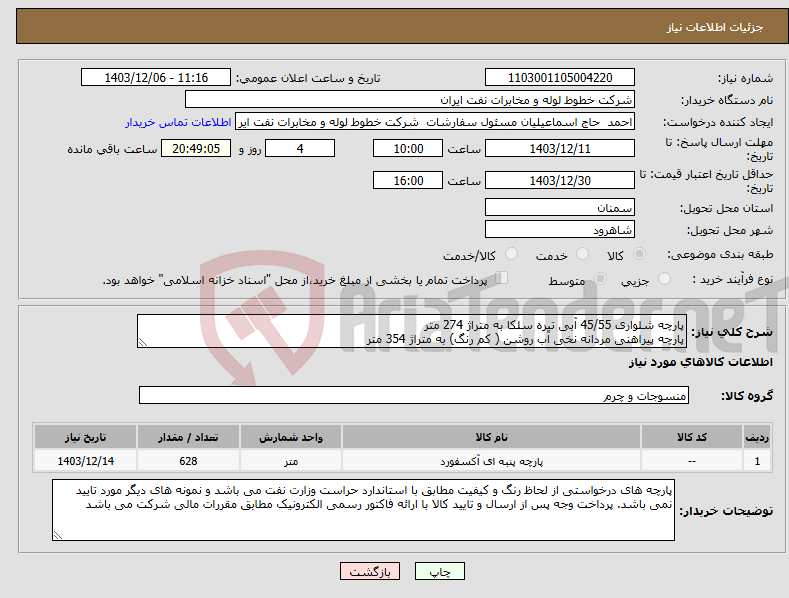This screenshot has width=789, height=598.
Task: Click the delivery province field سمنان
Action: 560,207
